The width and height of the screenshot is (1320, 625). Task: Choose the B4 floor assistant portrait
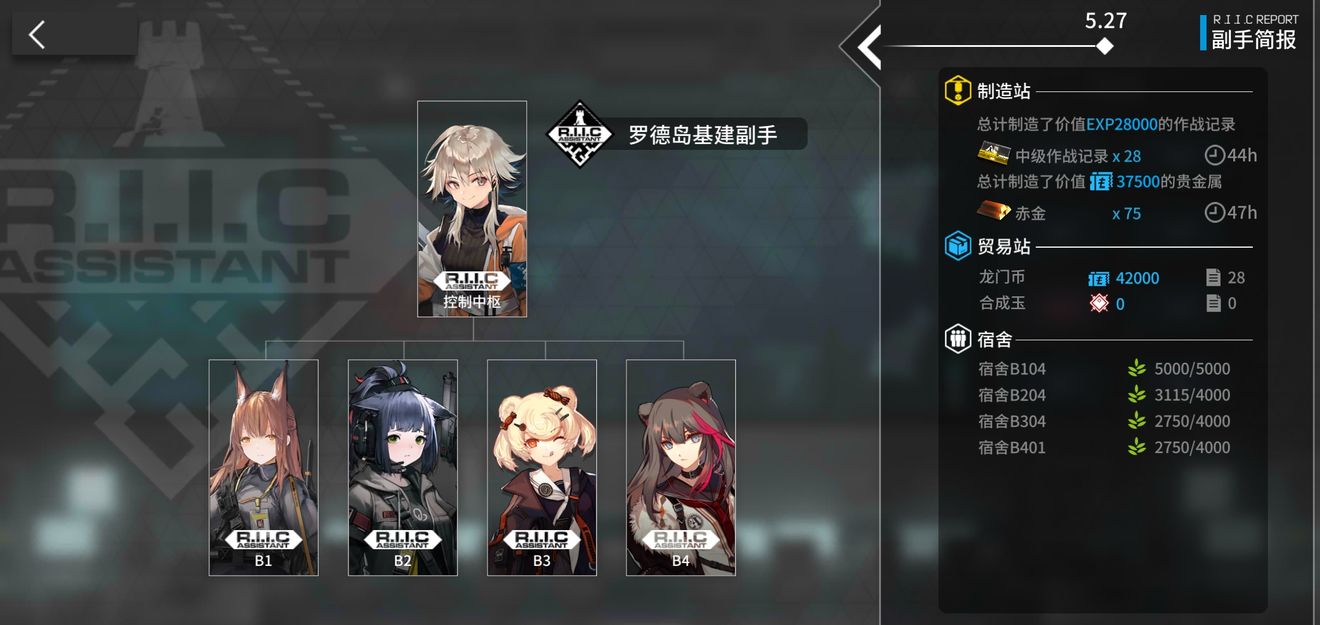(681, 467)
